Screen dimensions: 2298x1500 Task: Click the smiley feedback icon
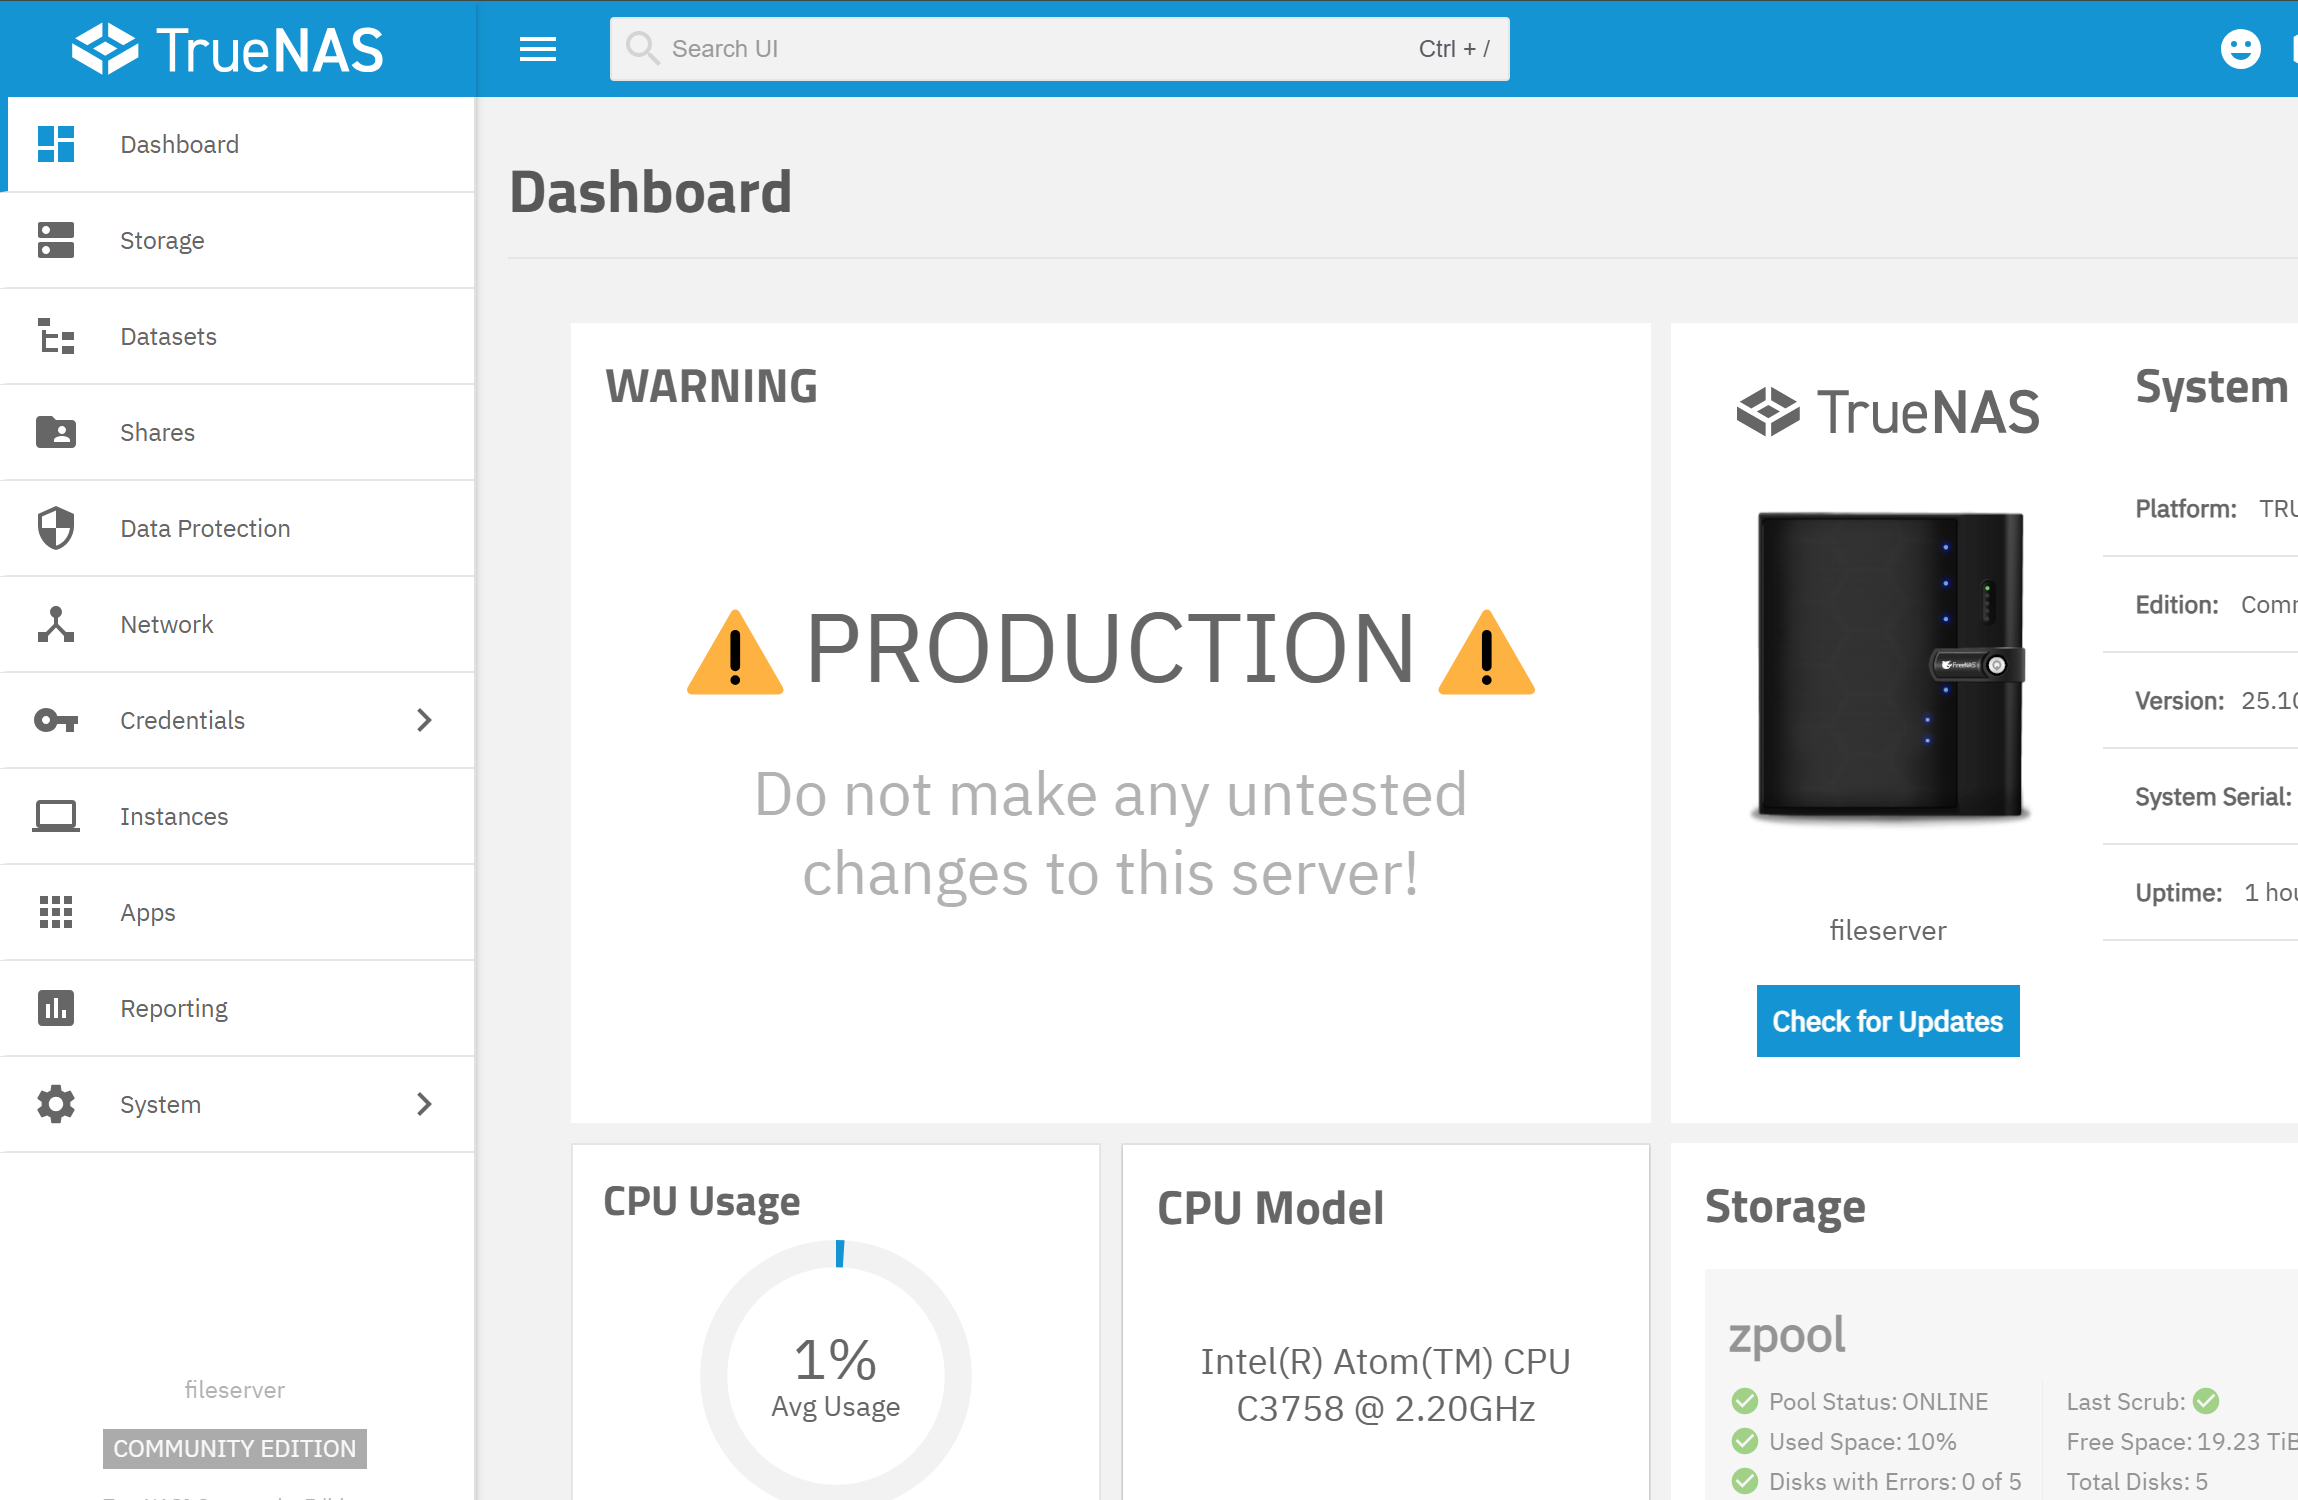(x=2240, y=49)
